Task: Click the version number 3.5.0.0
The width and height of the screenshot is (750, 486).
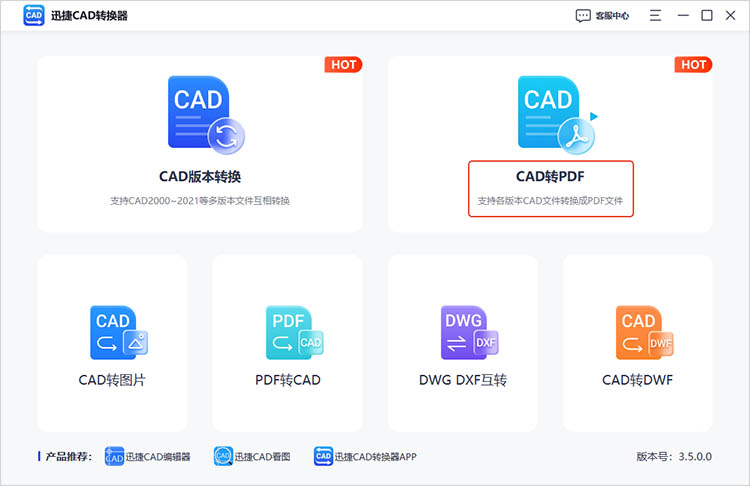Action: point(695,457)
